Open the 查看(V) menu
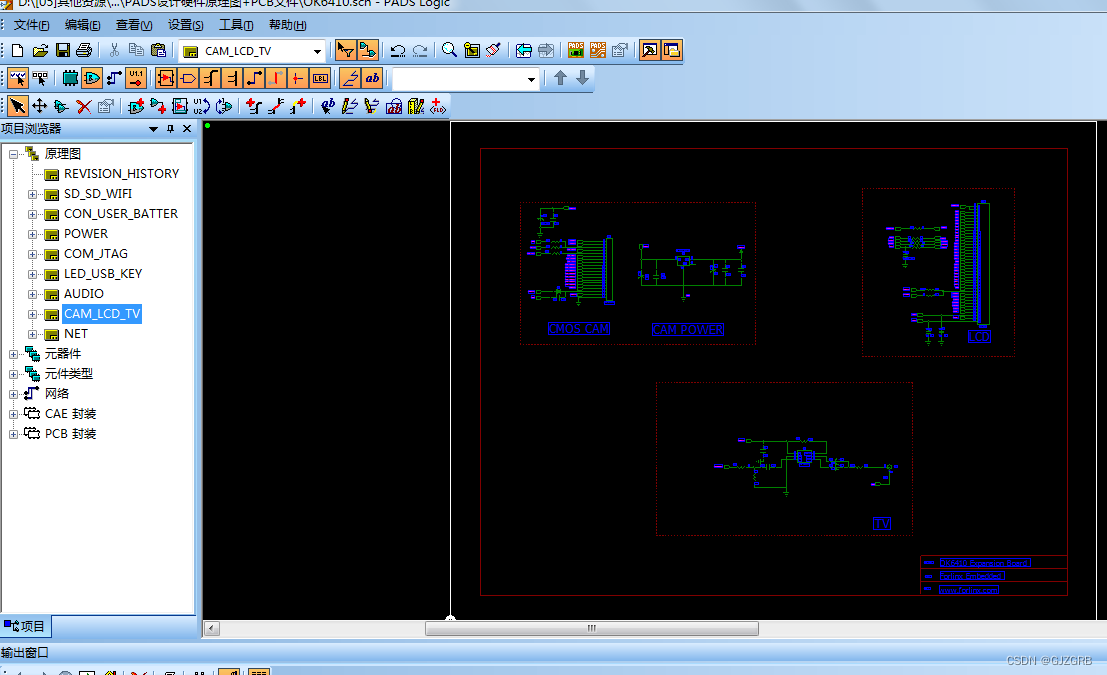Image resolution: width=1107 pixels, height=675 pixels. [x=133, y=25]
